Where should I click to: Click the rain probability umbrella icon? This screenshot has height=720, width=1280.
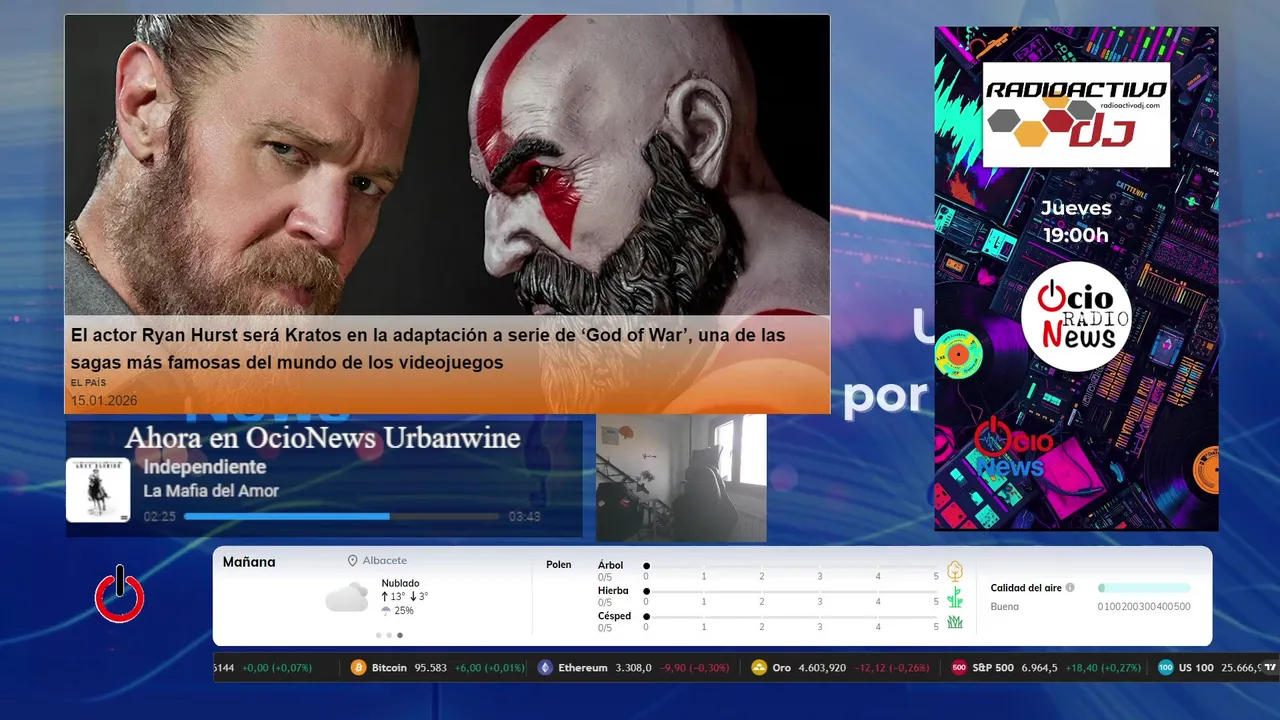pyautogui.click(x=386, y=610)
